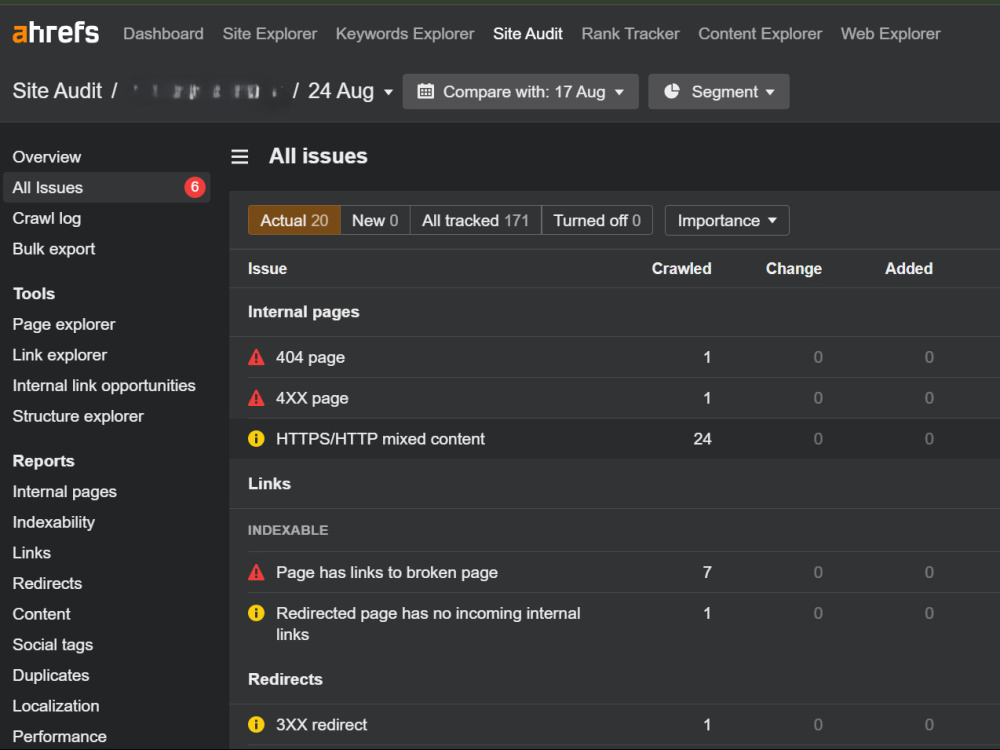
Task: Open the Links report in sidebar
Action: coord(31,552)
